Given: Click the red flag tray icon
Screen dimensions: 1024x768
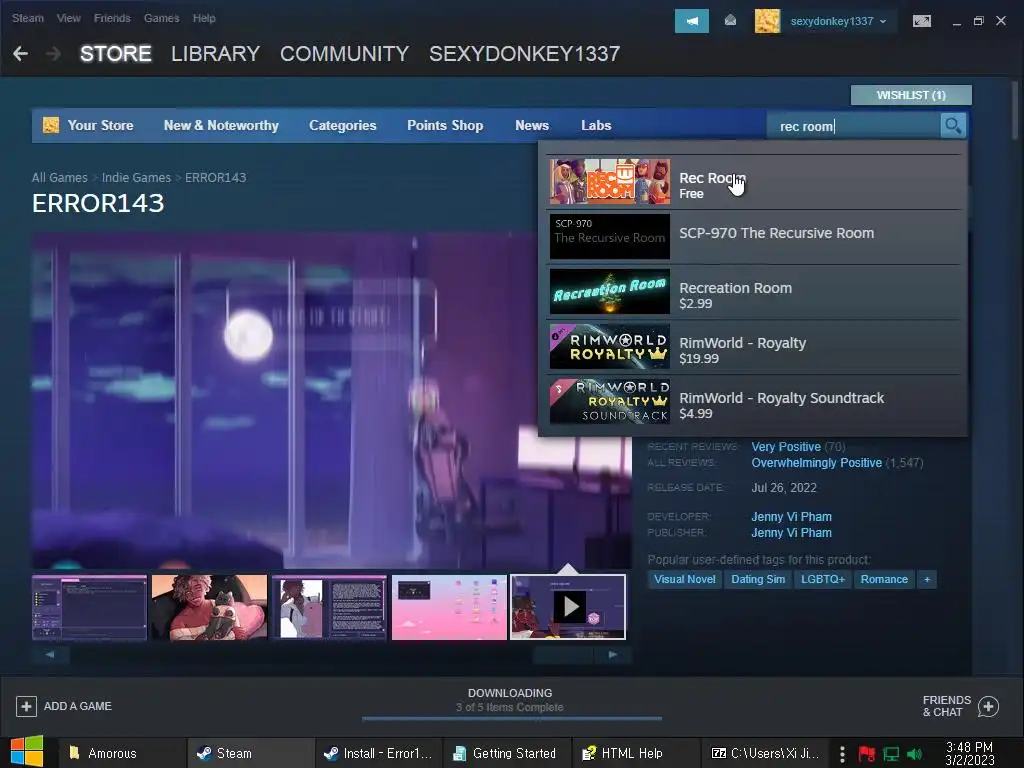Looking at the screenshot, I should tap(867, 754).
